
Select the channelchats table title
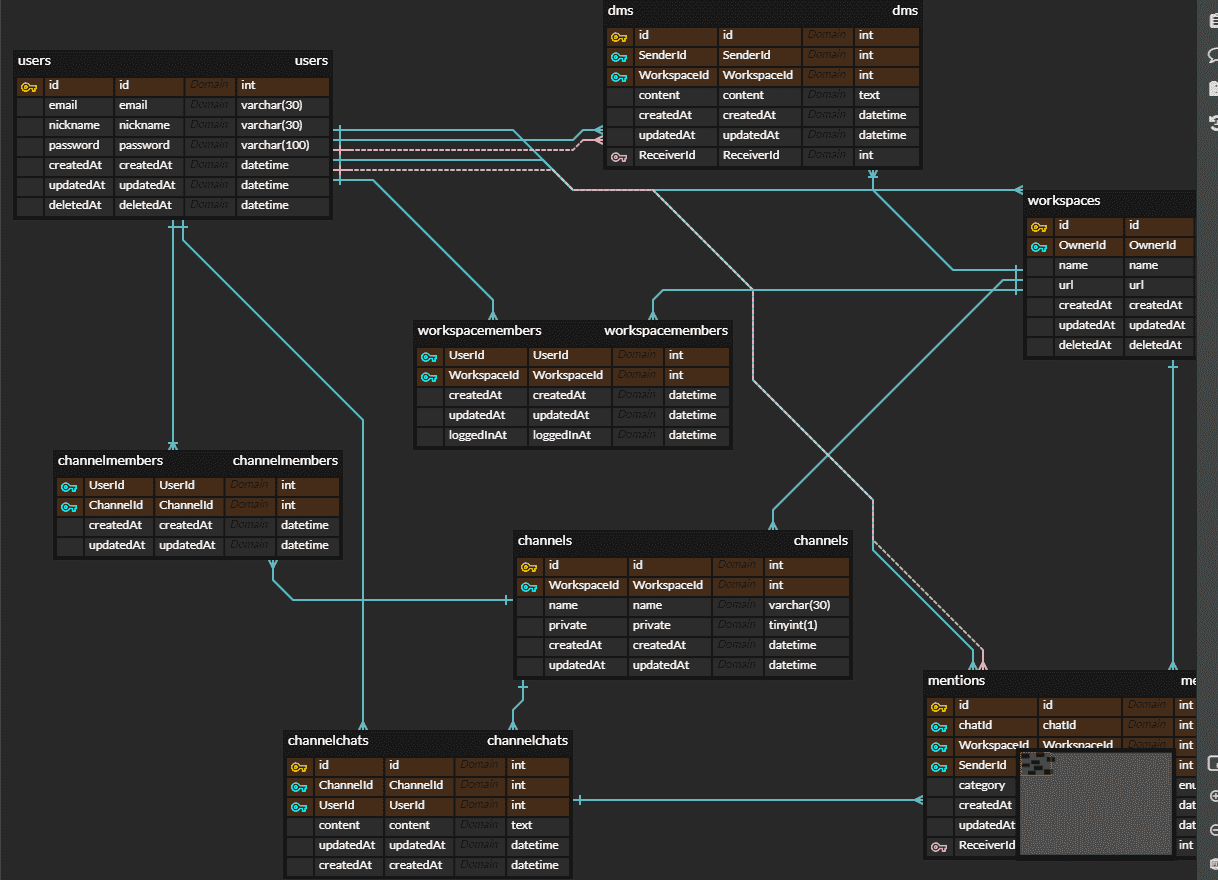coord(328,741)
